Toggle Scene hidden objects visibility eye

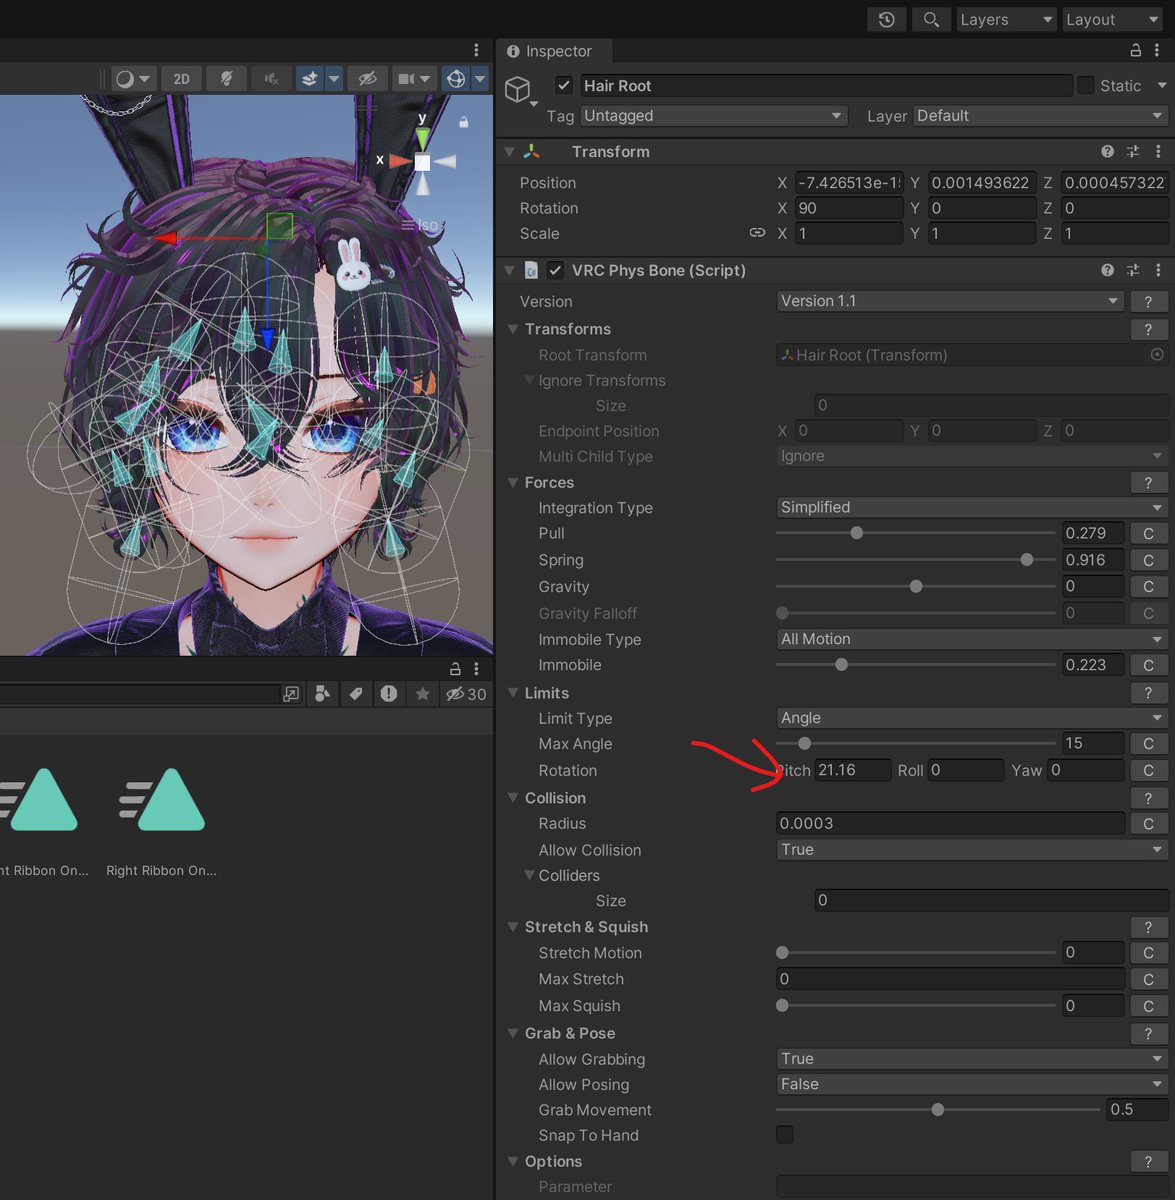click(367, 79)
